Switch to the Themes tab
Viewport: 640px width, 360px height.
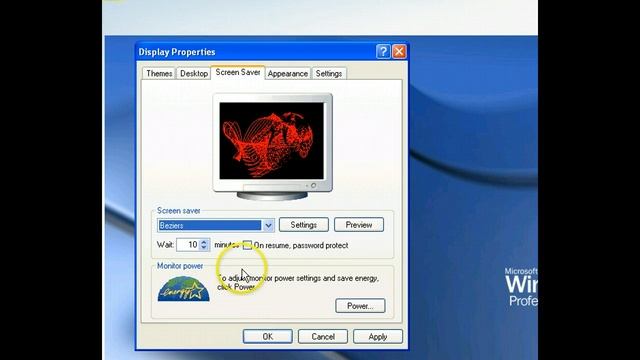point(159,73)
